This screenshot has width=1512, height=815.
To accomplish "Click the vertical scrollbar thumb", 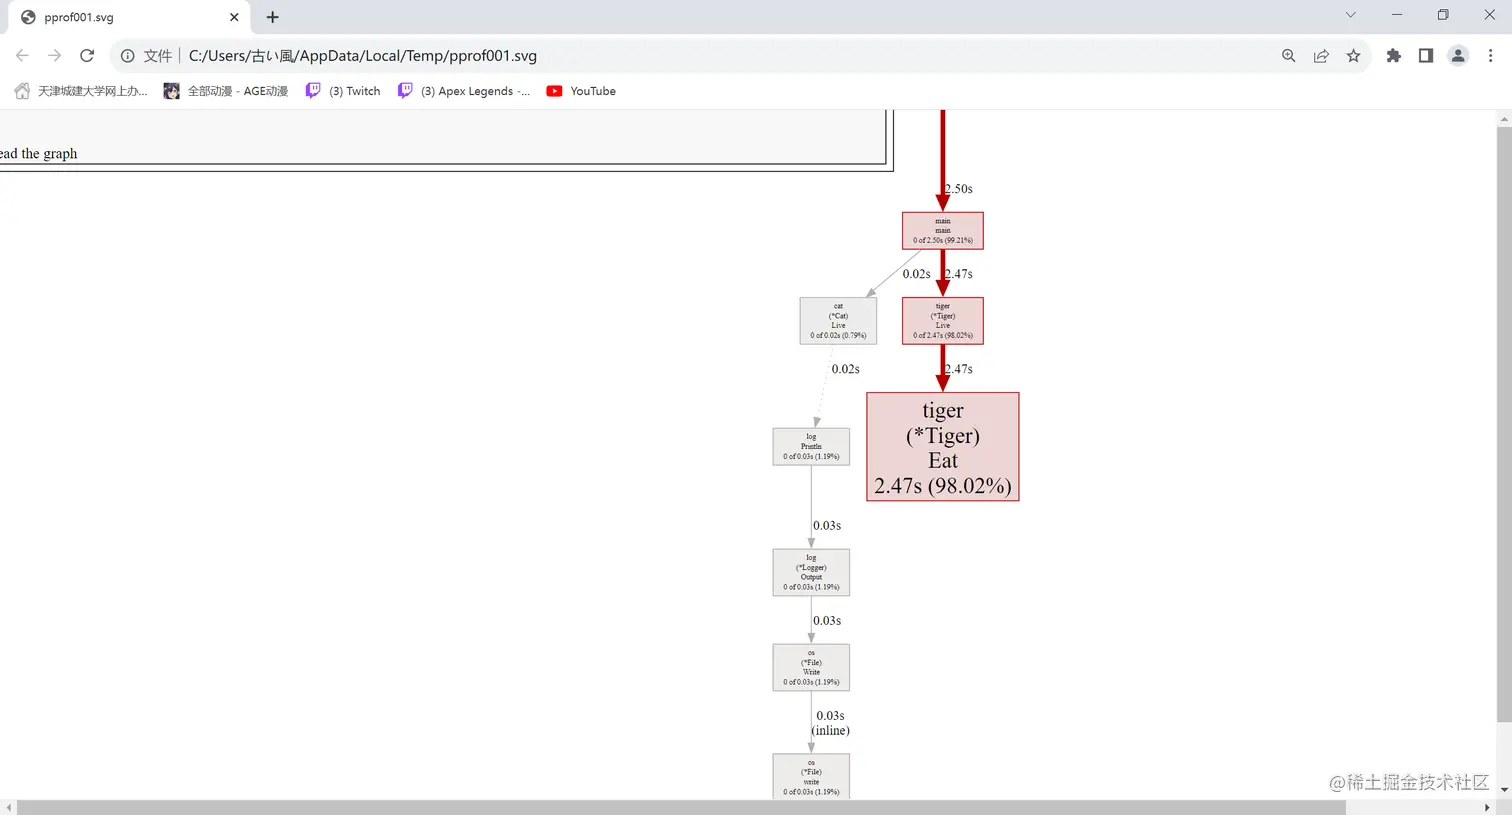I will click(1504, 424).
